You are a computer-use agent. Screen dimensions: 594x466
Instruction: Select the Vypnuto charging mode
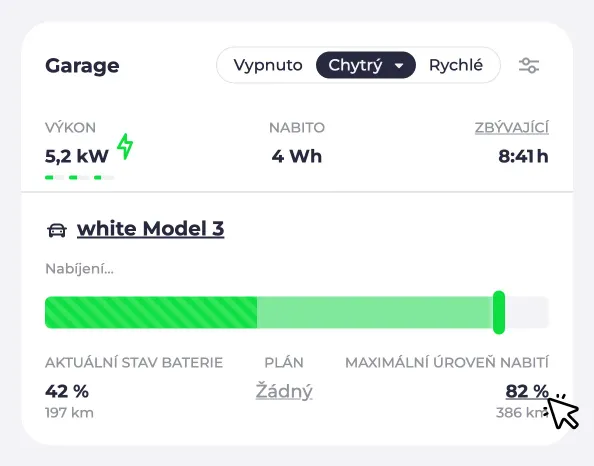(268, 65)
